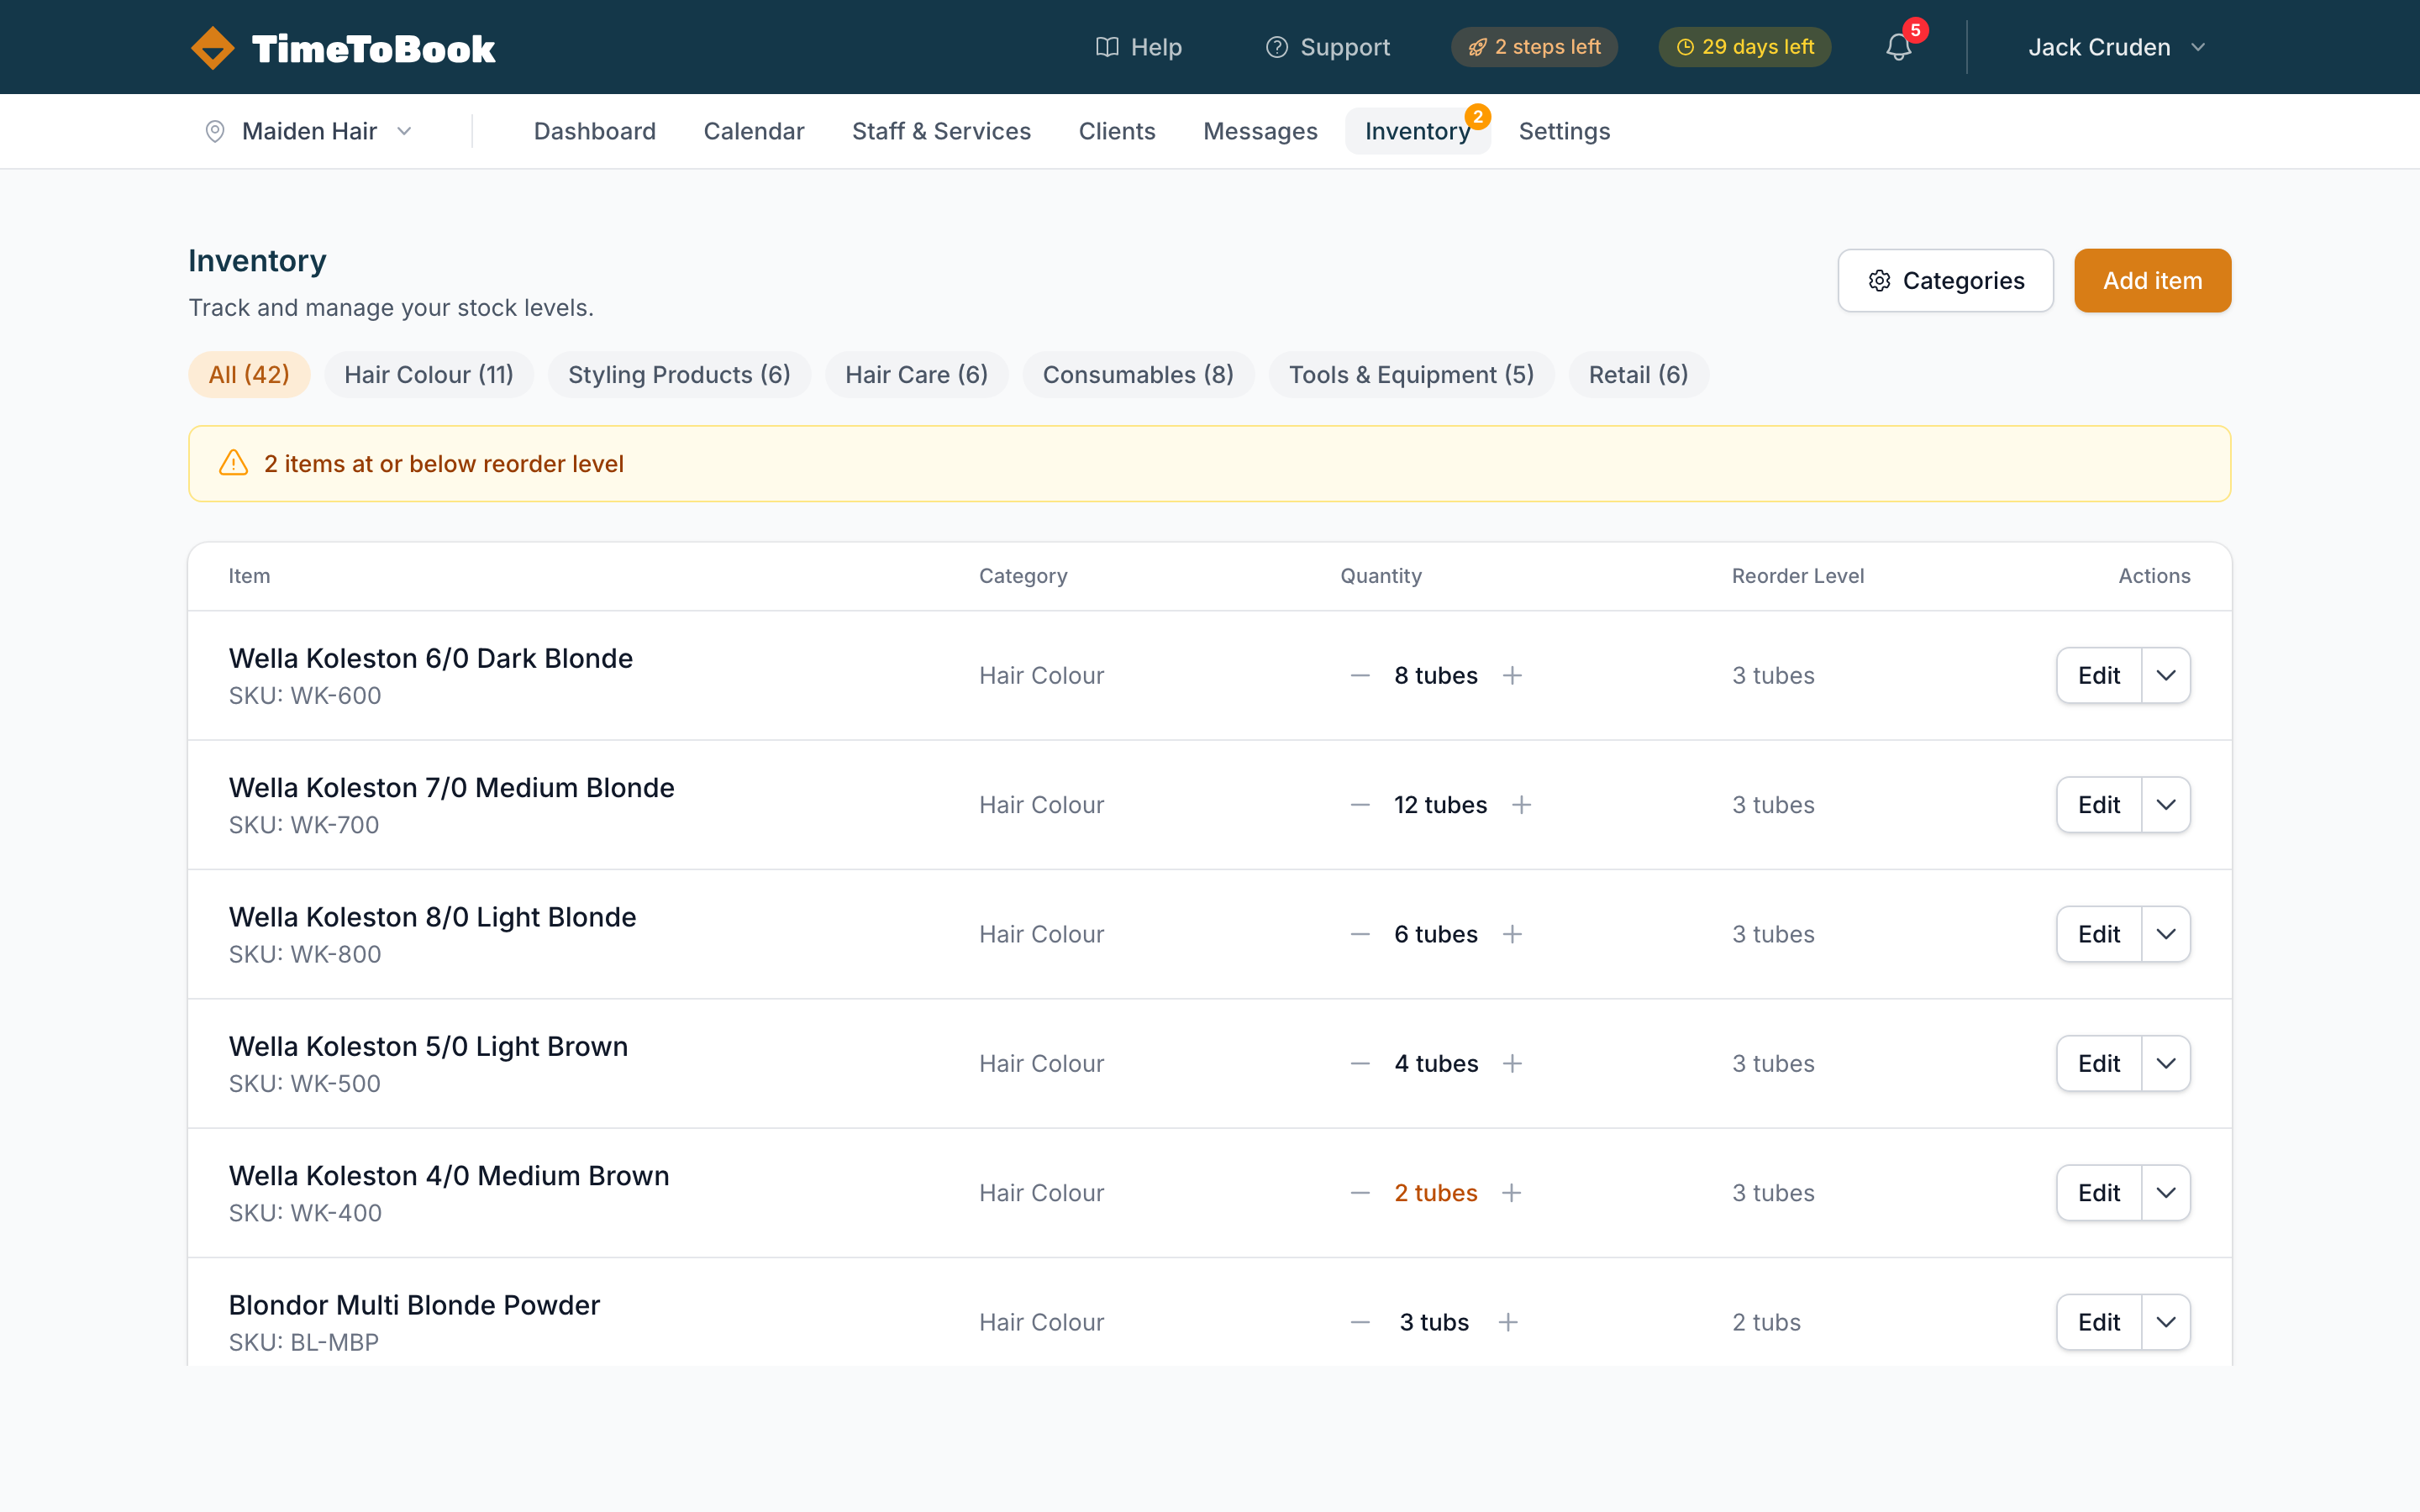The width and height of the screenshot is (2420, 1512).
Task: Open Help from the top navigation
Action: 1138,47
